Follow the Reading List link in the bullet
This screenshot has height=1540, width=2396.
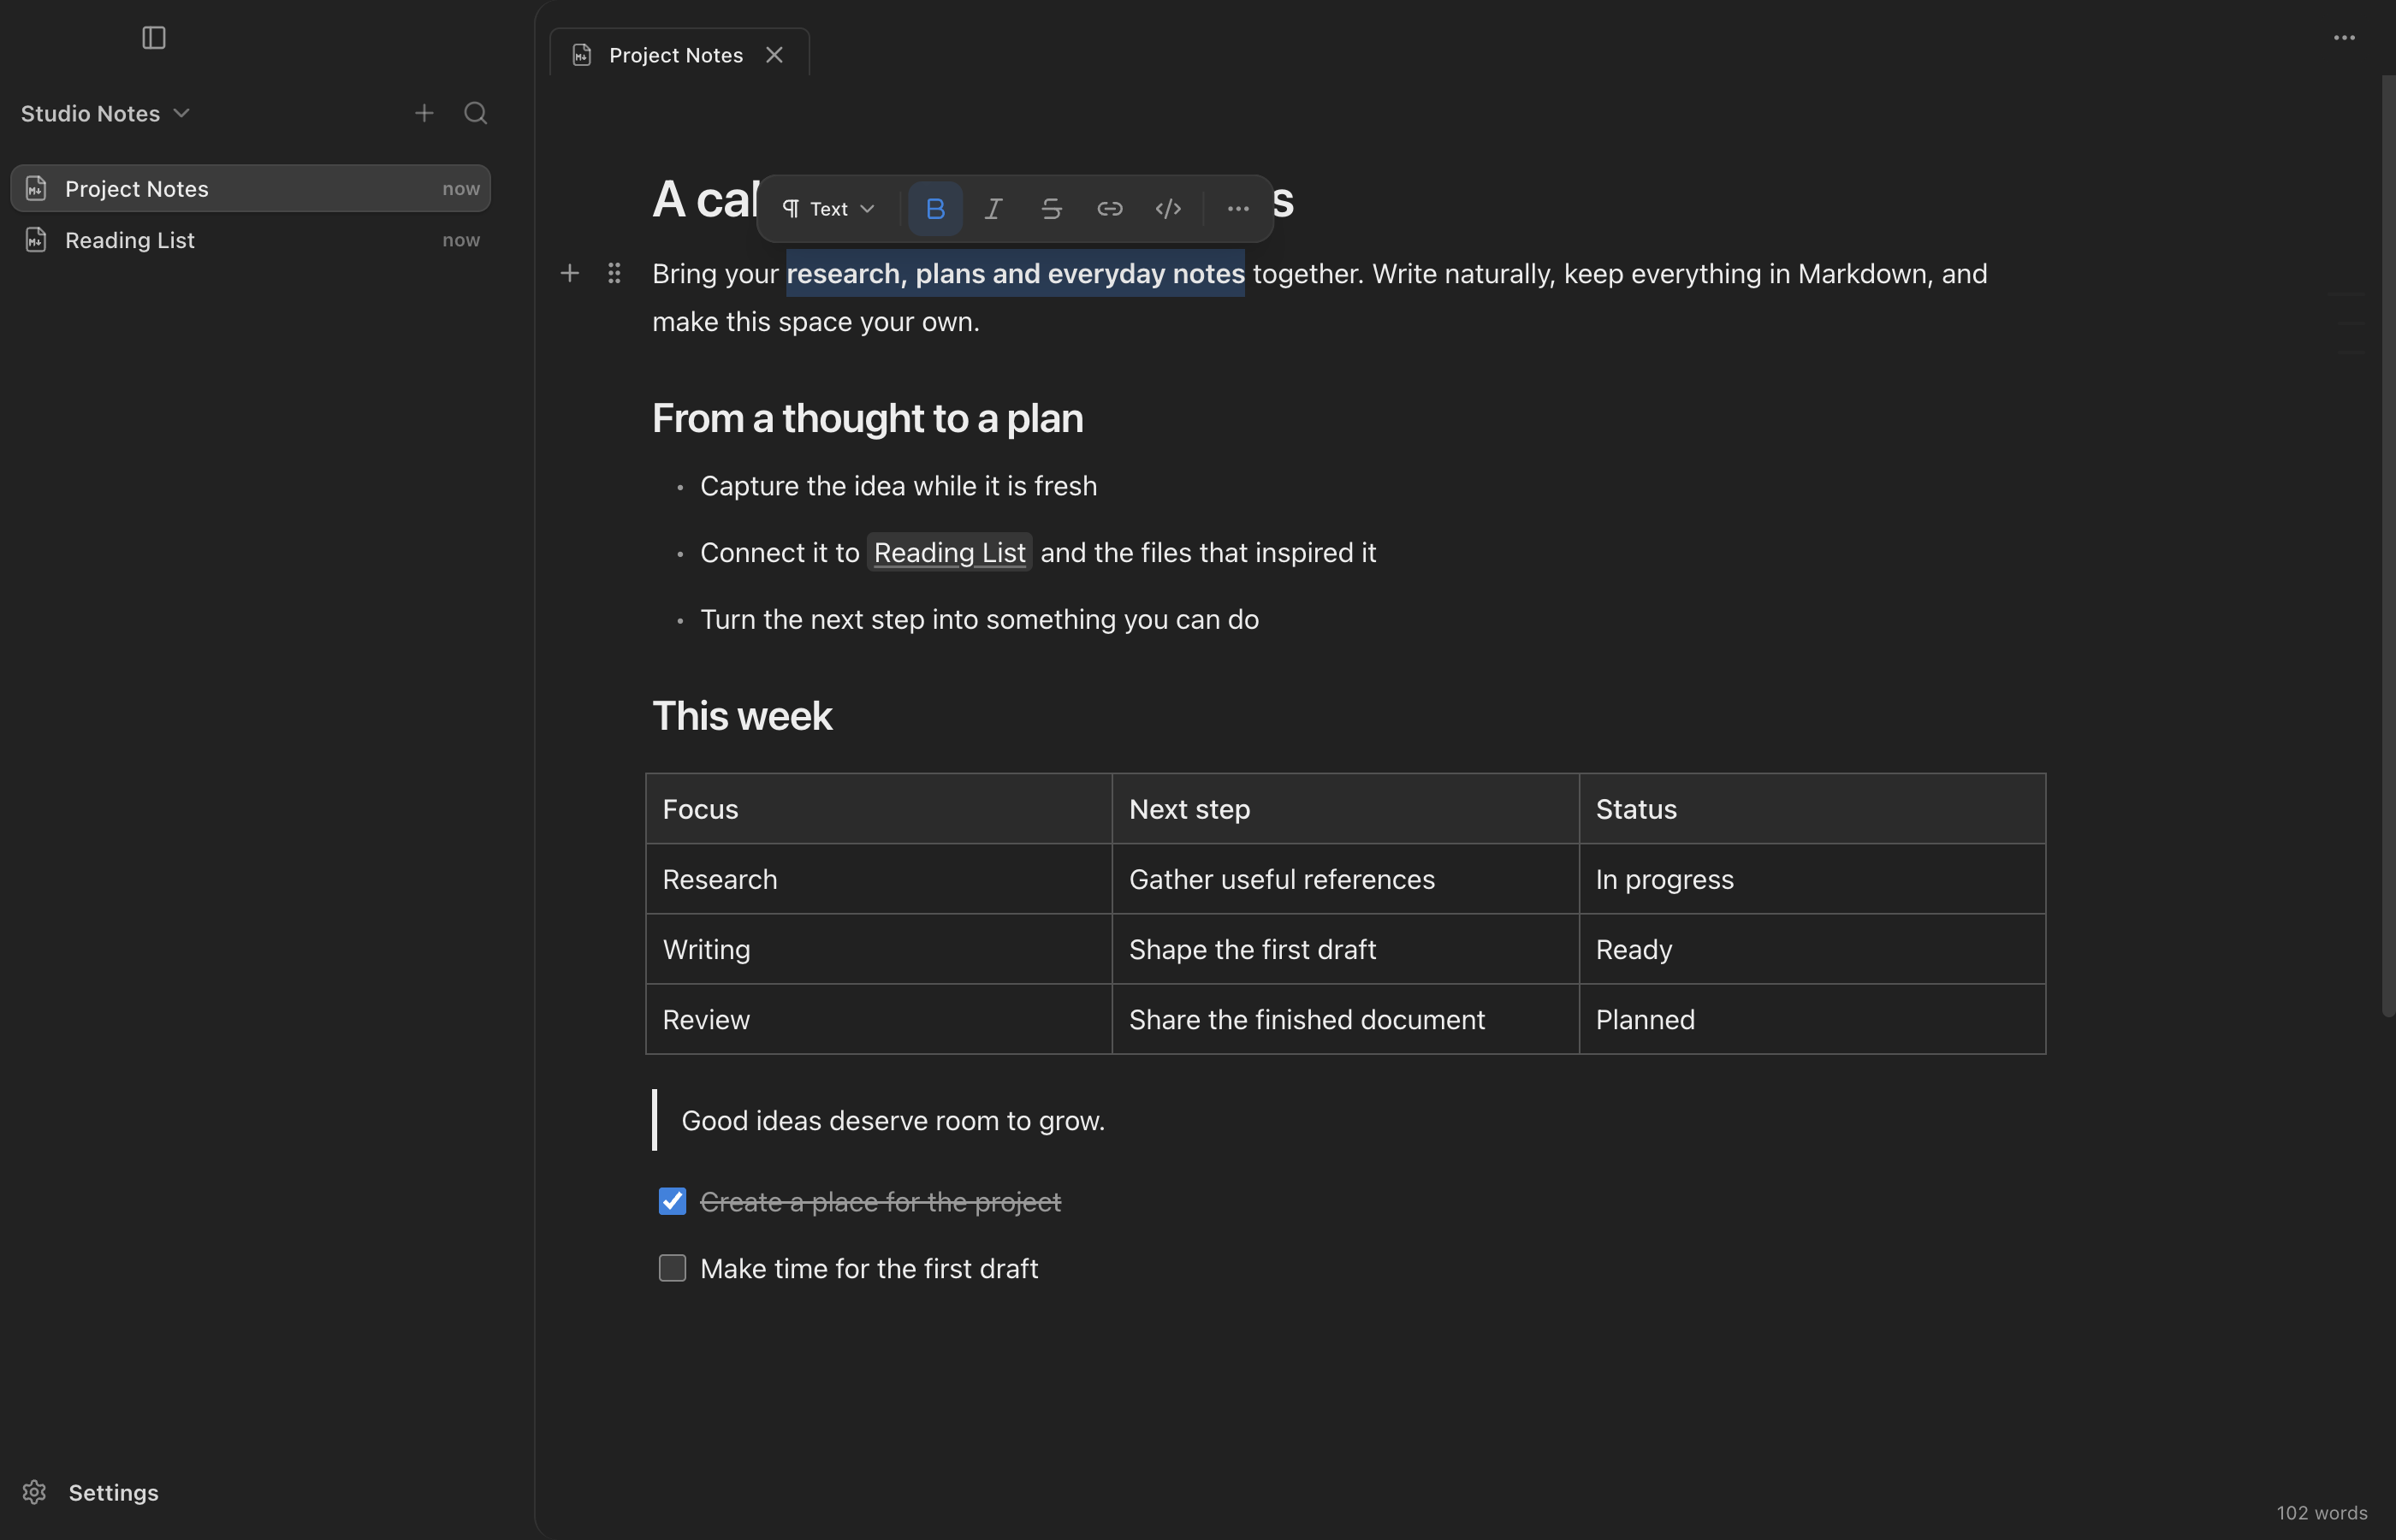(950, 552)
